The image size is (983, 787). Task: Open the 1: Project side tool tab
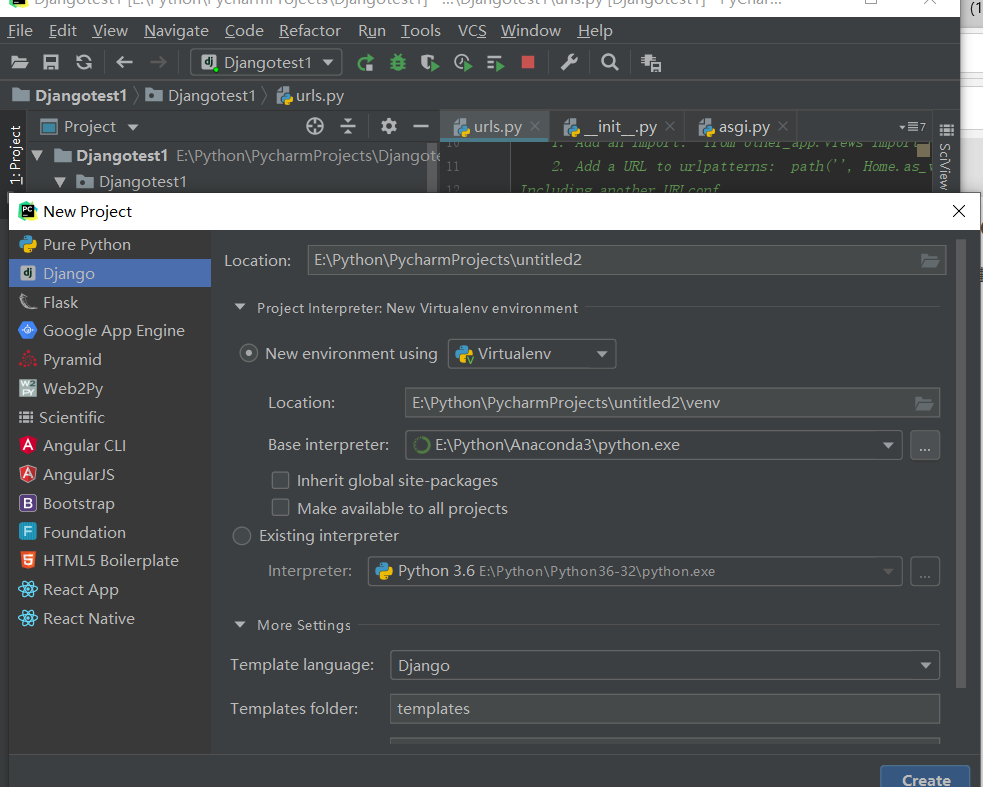coord(16,154)
